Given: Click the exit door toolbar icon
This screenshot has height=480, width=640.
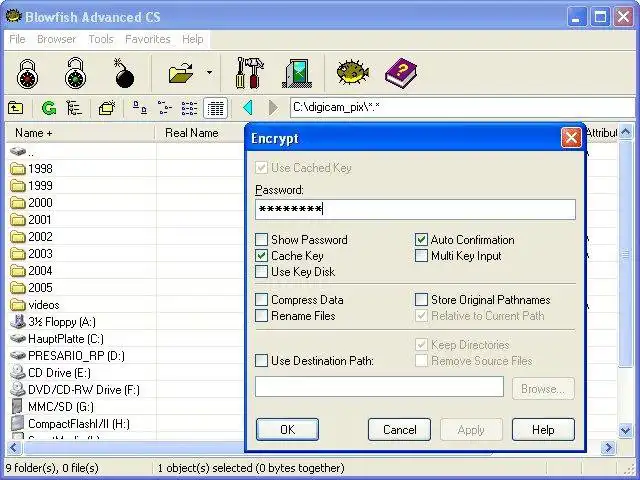Looking at the screenshot, I should (x=298, y=74).
